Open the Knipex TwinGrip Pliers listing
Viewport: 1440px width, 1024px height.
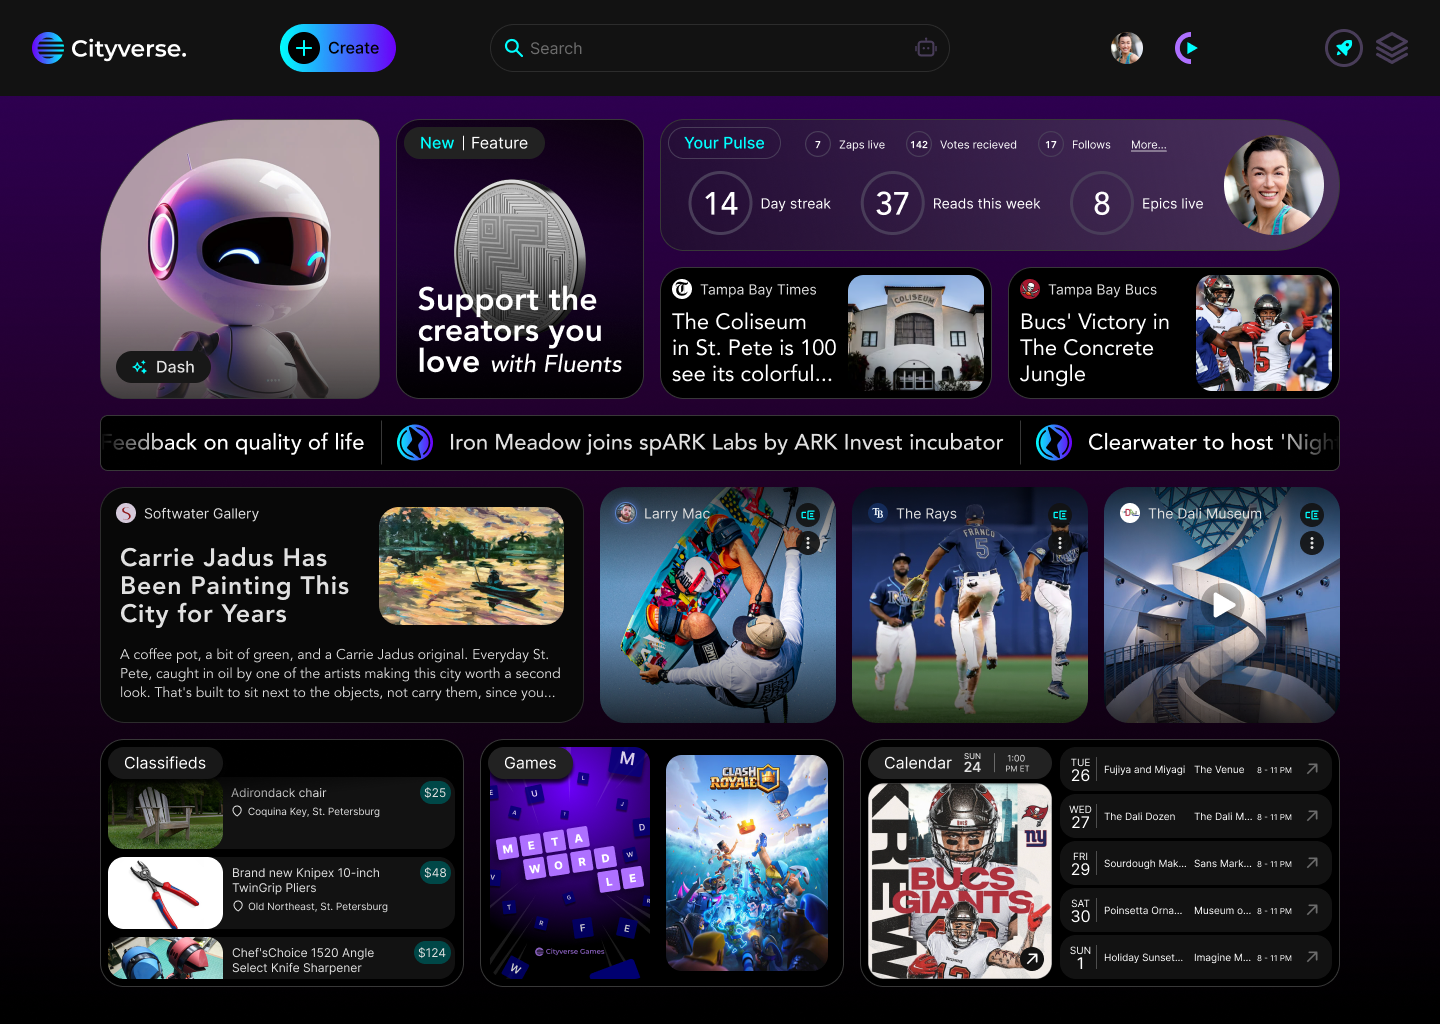281,893
